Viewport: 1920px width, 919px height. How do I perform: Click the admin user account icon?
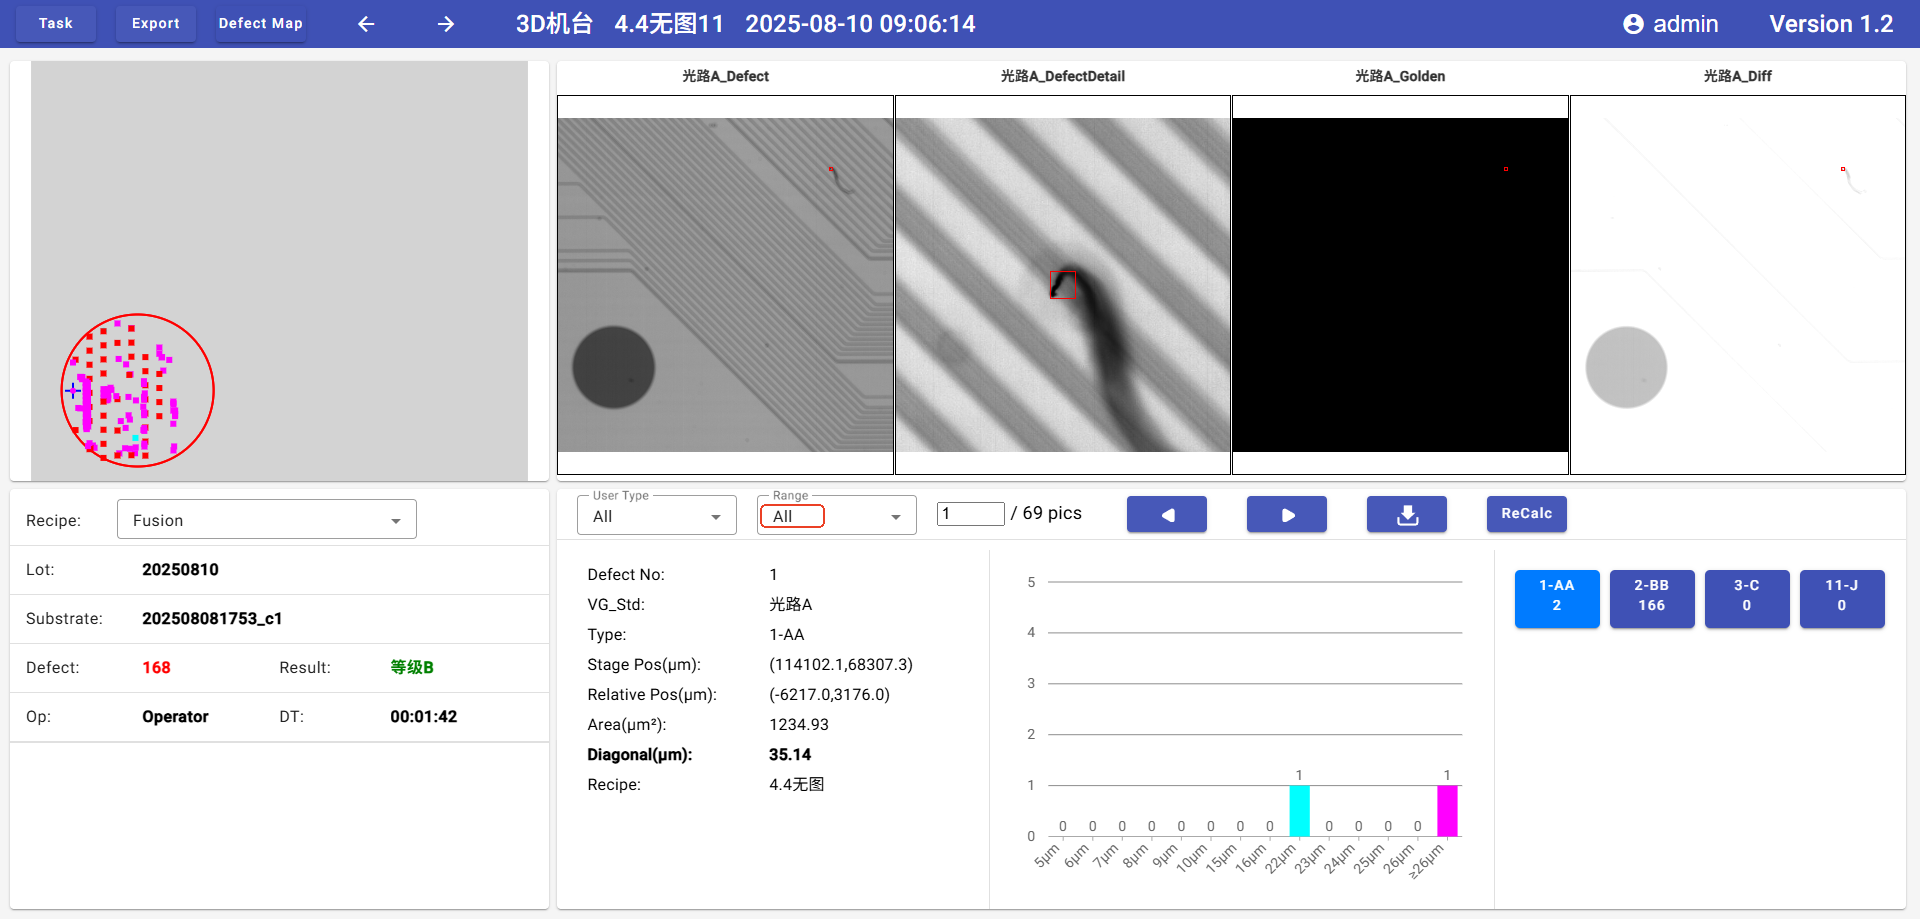pos(1633,24)
